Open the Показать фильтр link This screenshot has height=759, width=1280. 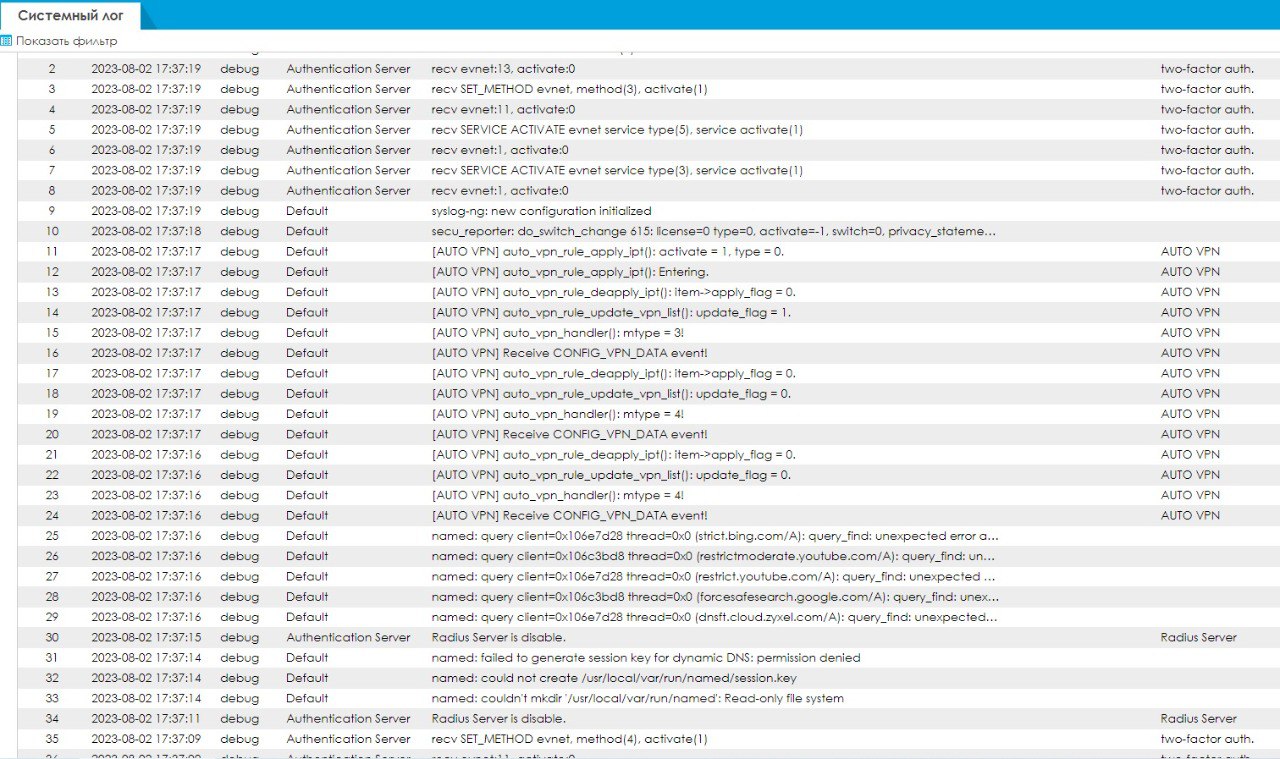coord(66,41)
